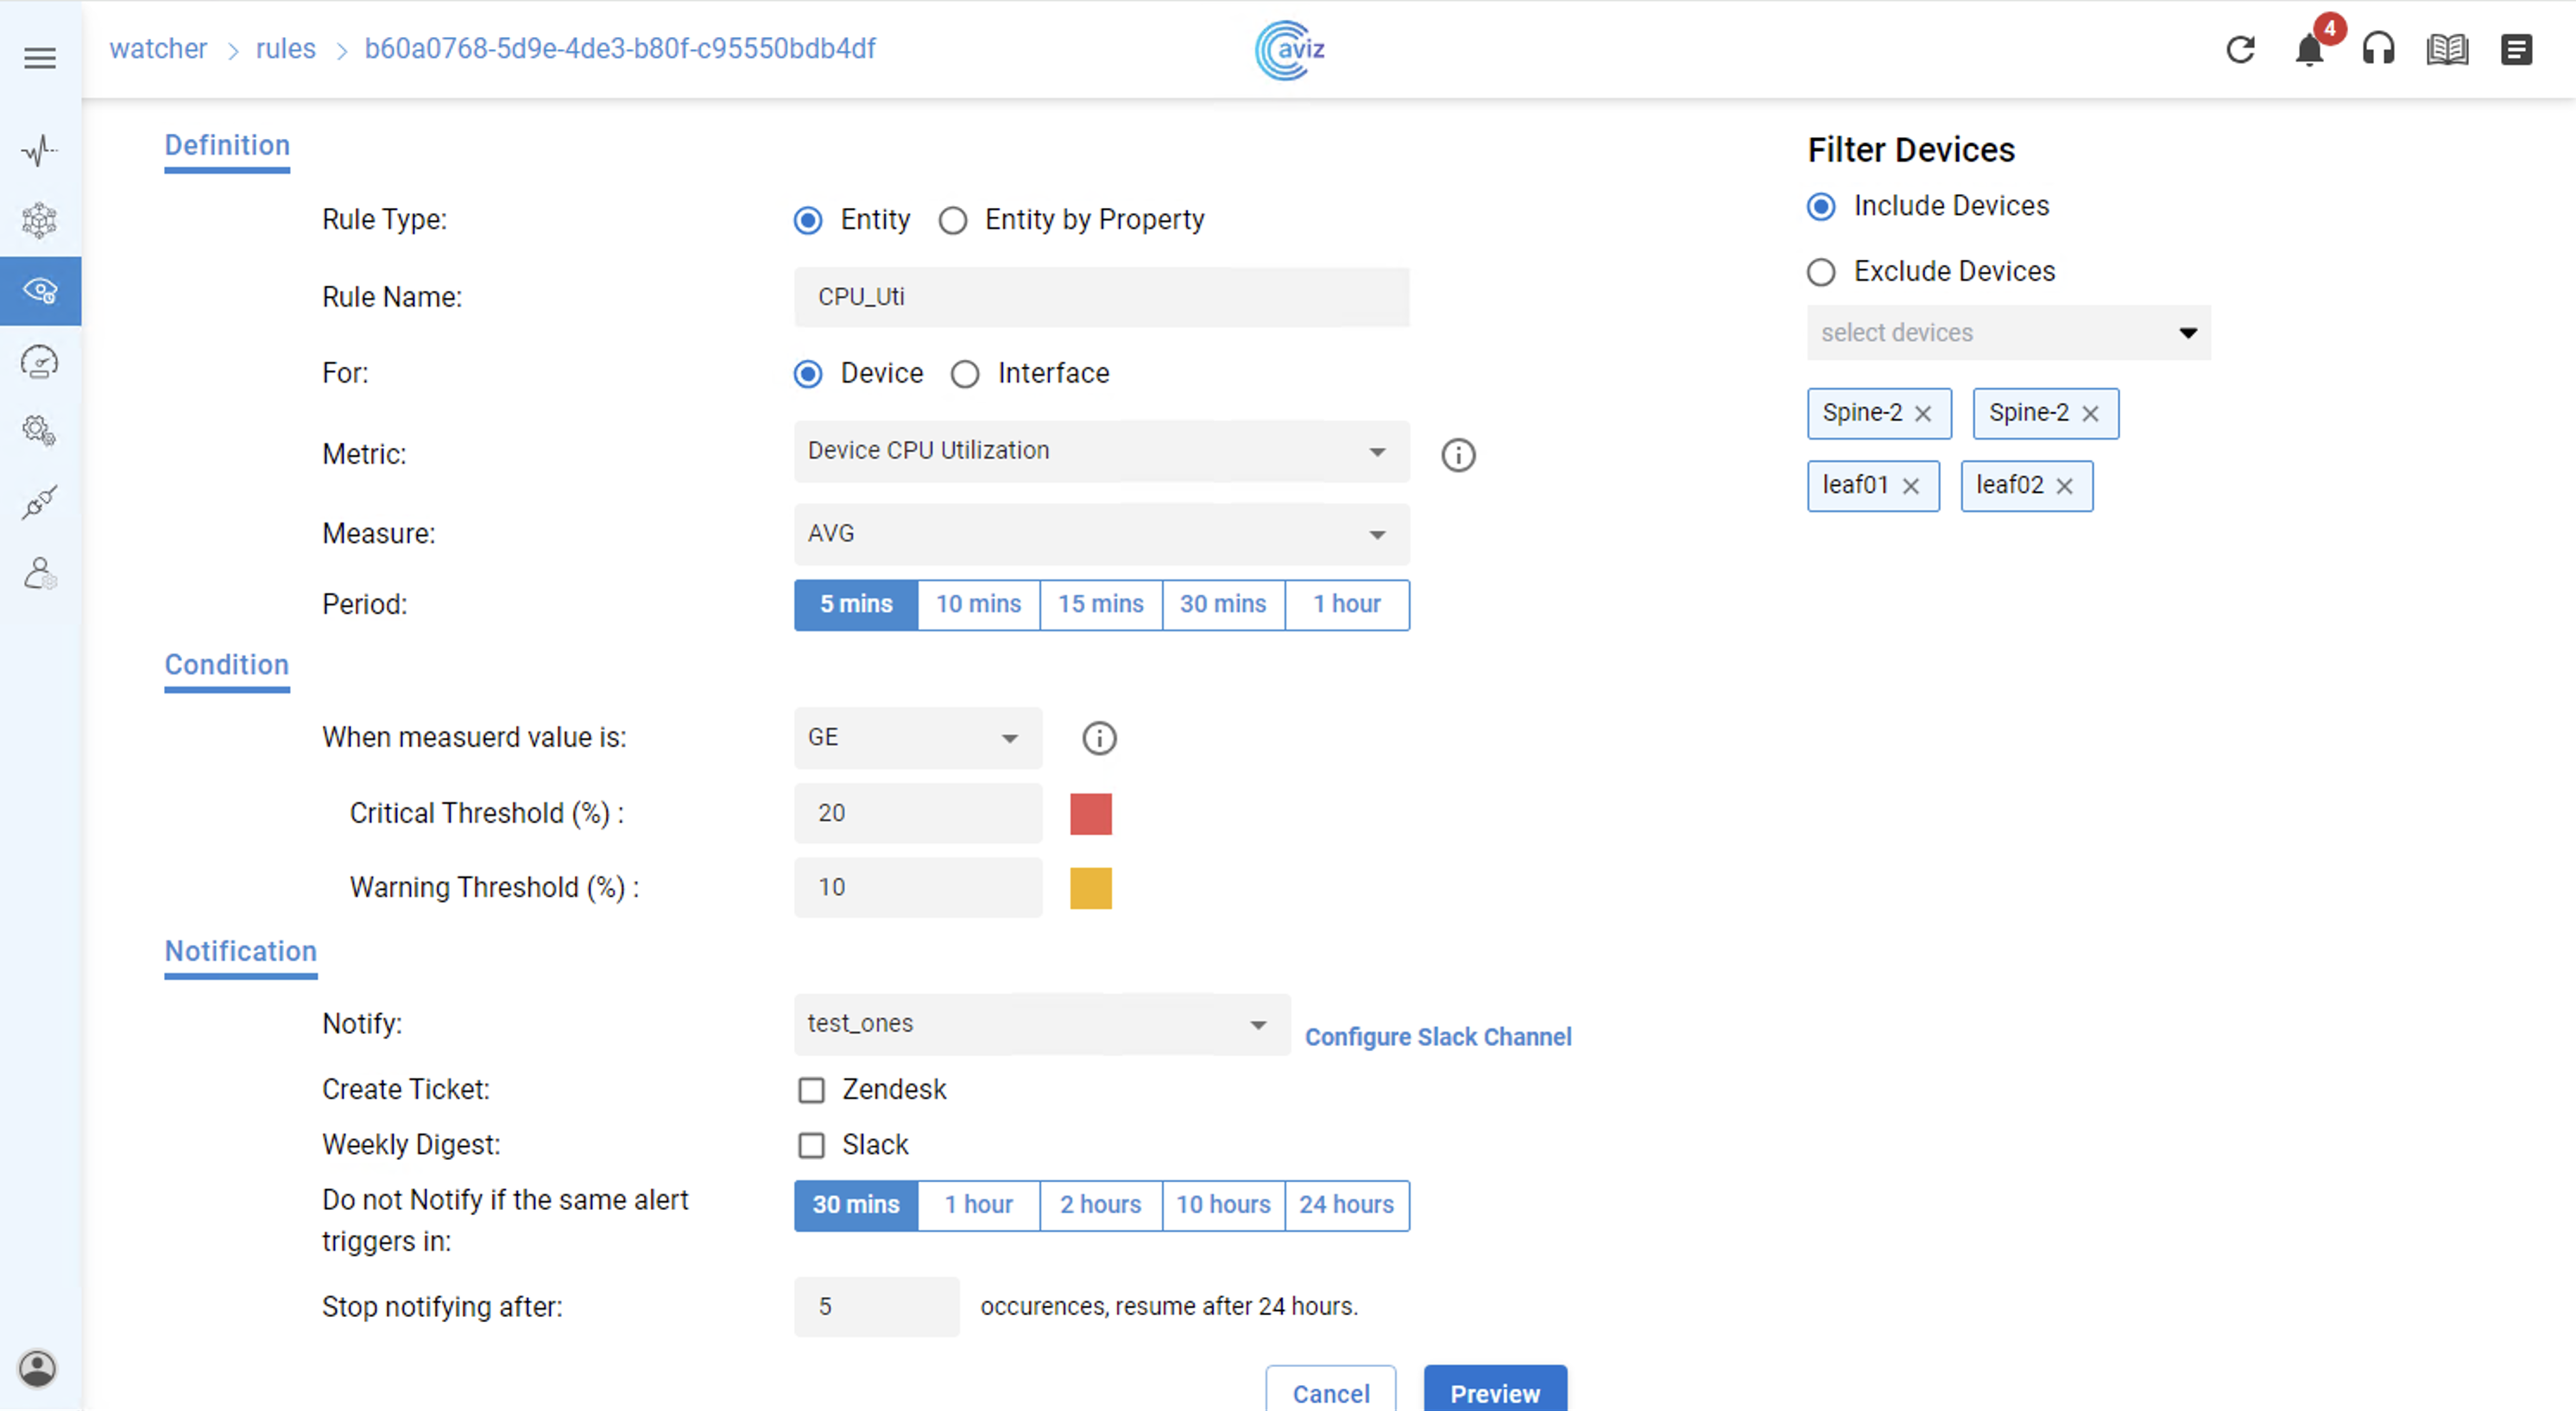Viewport: 2576px width, 1411px height.
Task: Select the 2 hours notify interval
Action: pos(1100,1205)
